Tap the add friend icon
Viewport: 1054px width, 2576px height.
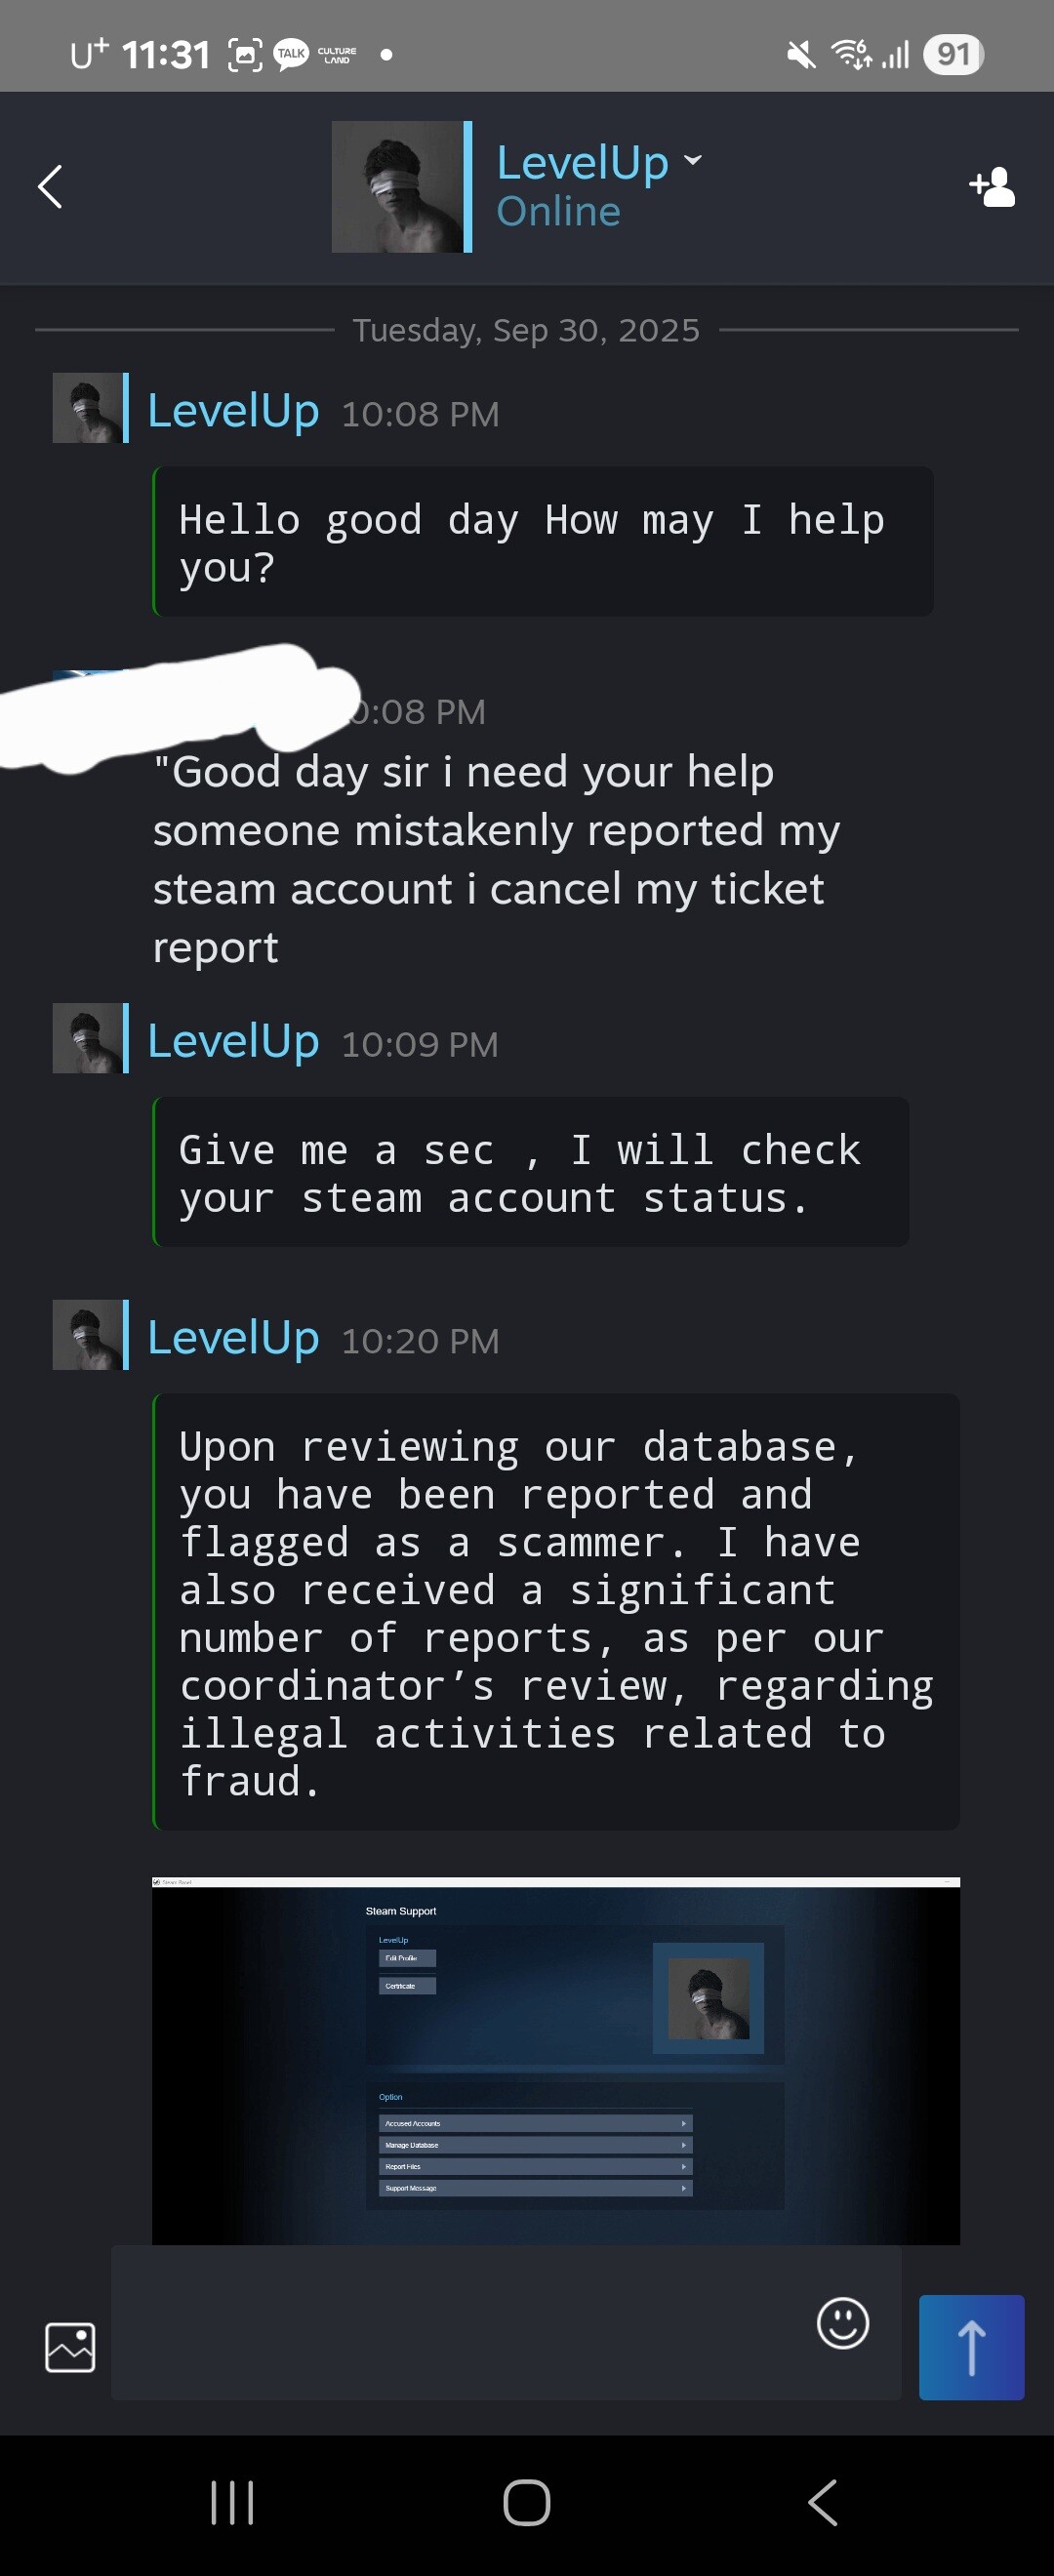click(991, 187)
